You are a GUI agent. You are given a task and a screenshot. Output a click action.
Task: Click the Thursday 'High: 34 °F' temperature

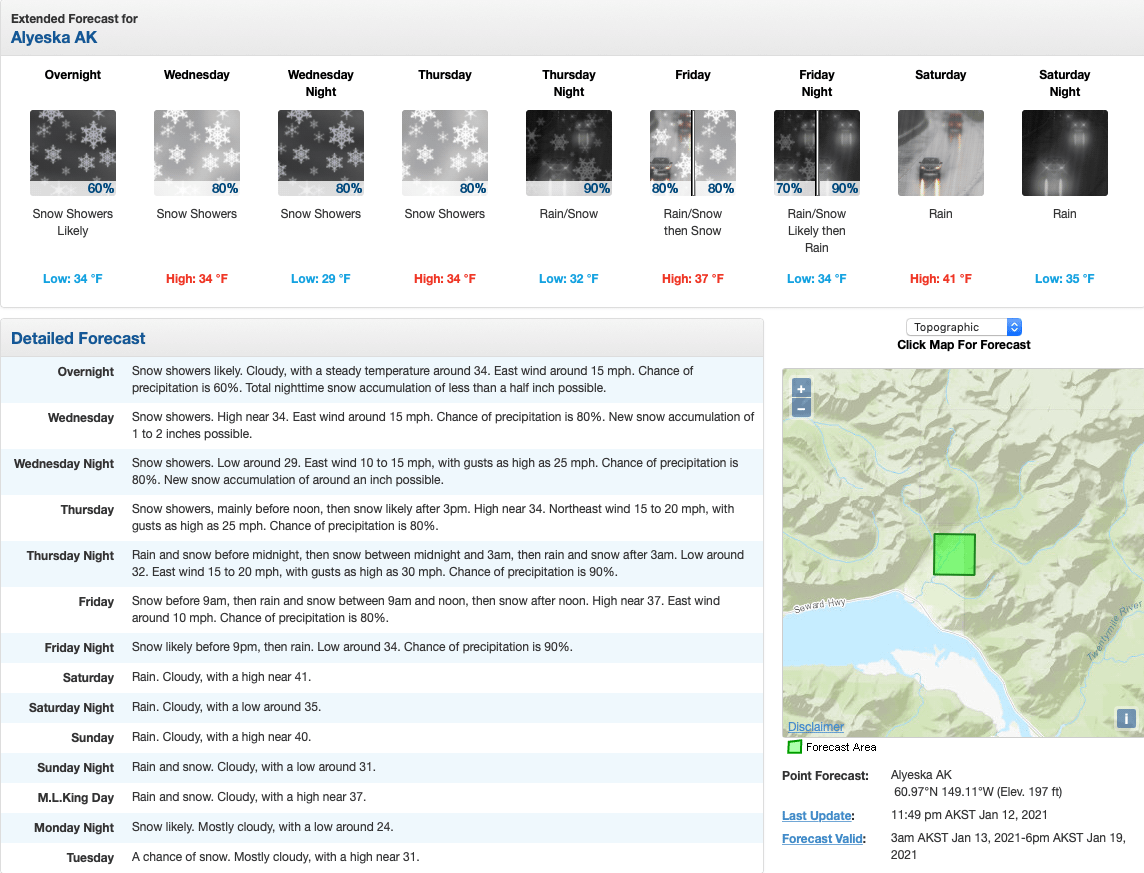pos(445,279)
